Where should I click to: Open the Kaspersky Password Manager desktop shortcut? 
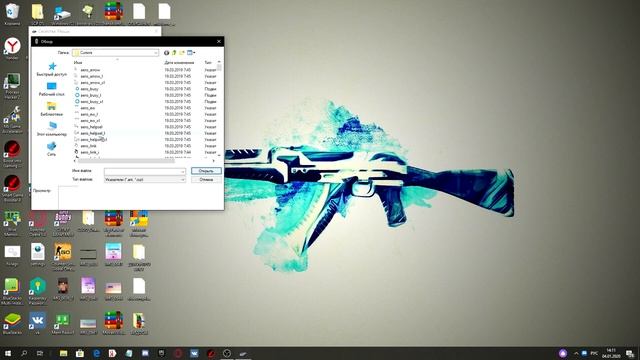click(37, 291)
